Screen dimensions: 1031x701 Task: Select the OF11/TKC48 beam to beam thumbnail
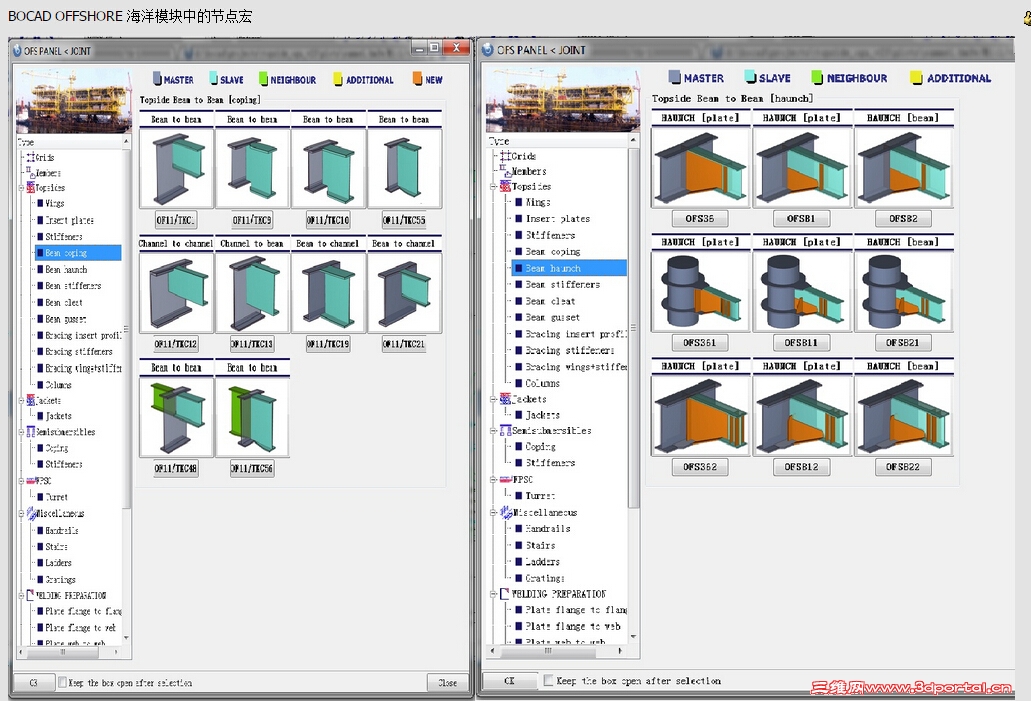click(176, 416)
